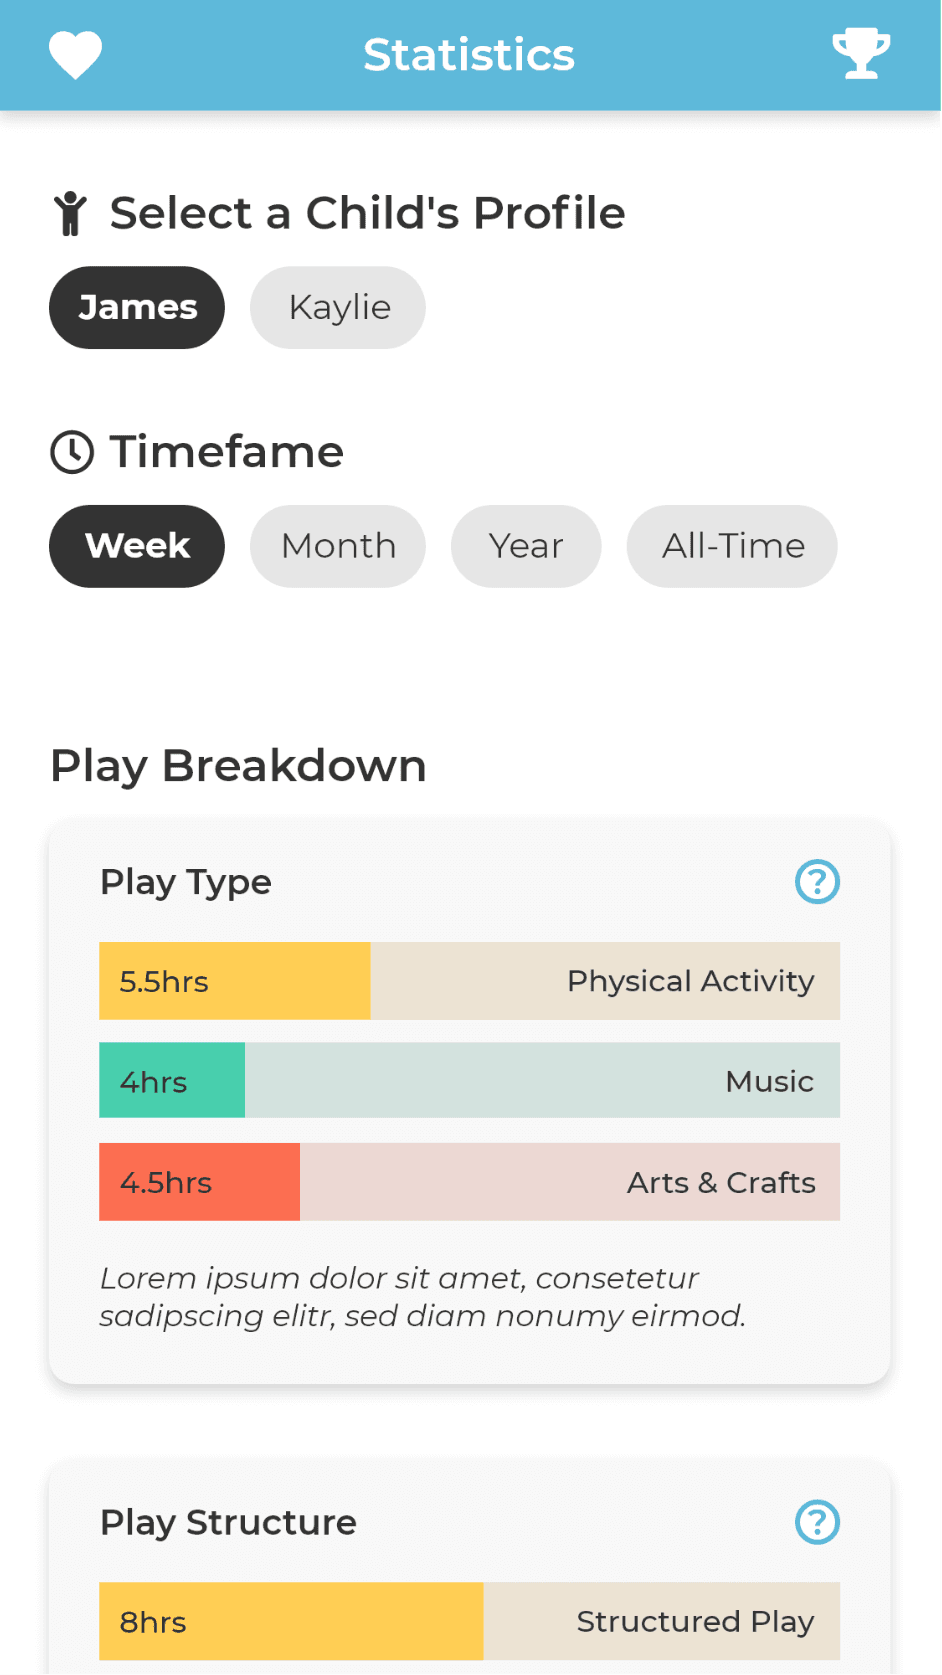Screen dimensions: 942x1675
Task: Click the Physical Activity 5.5hrs bar
Action: (469, 981)
